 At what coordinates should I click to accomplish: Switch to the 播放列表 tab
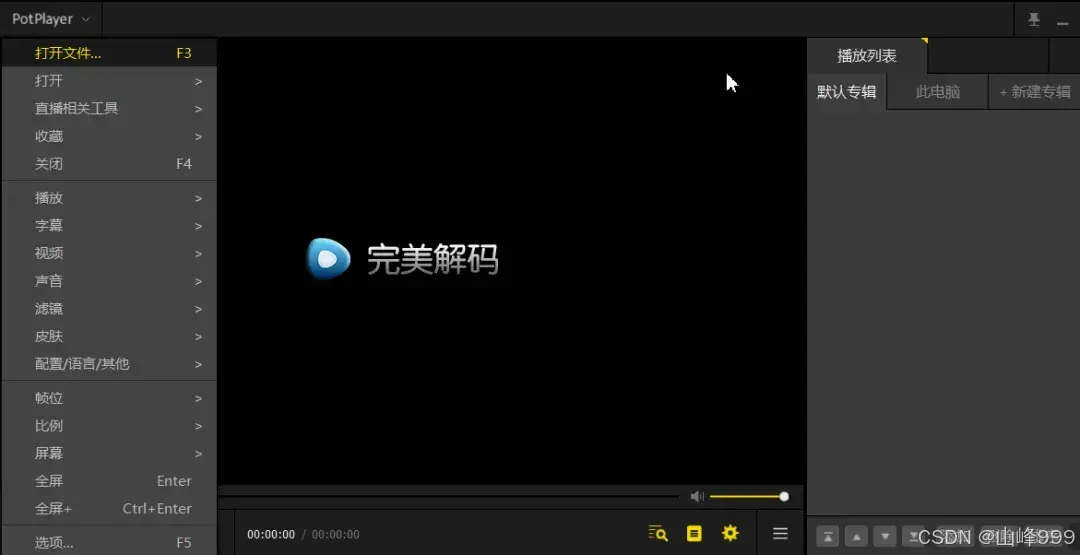[867, 56]
